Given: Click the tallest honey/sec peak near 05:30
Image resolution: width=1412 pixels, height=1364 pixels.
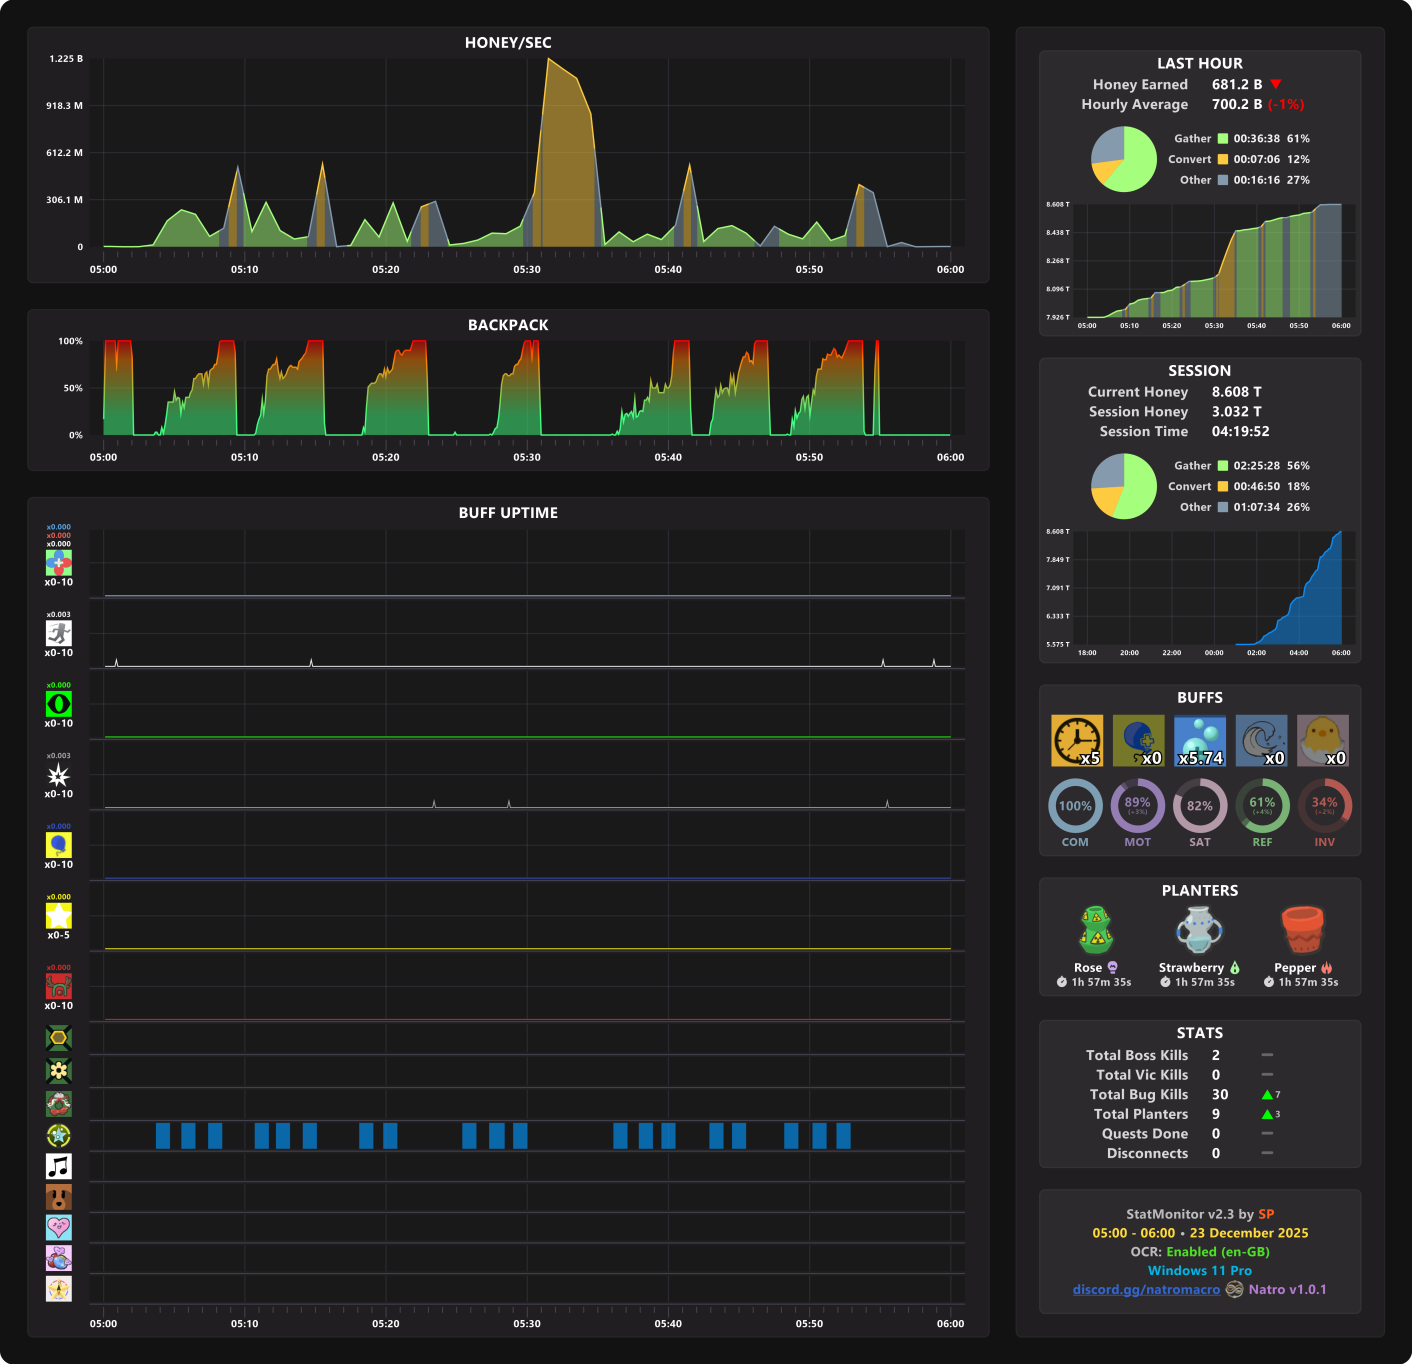Looking at the screenshot, I should point(548,60).
